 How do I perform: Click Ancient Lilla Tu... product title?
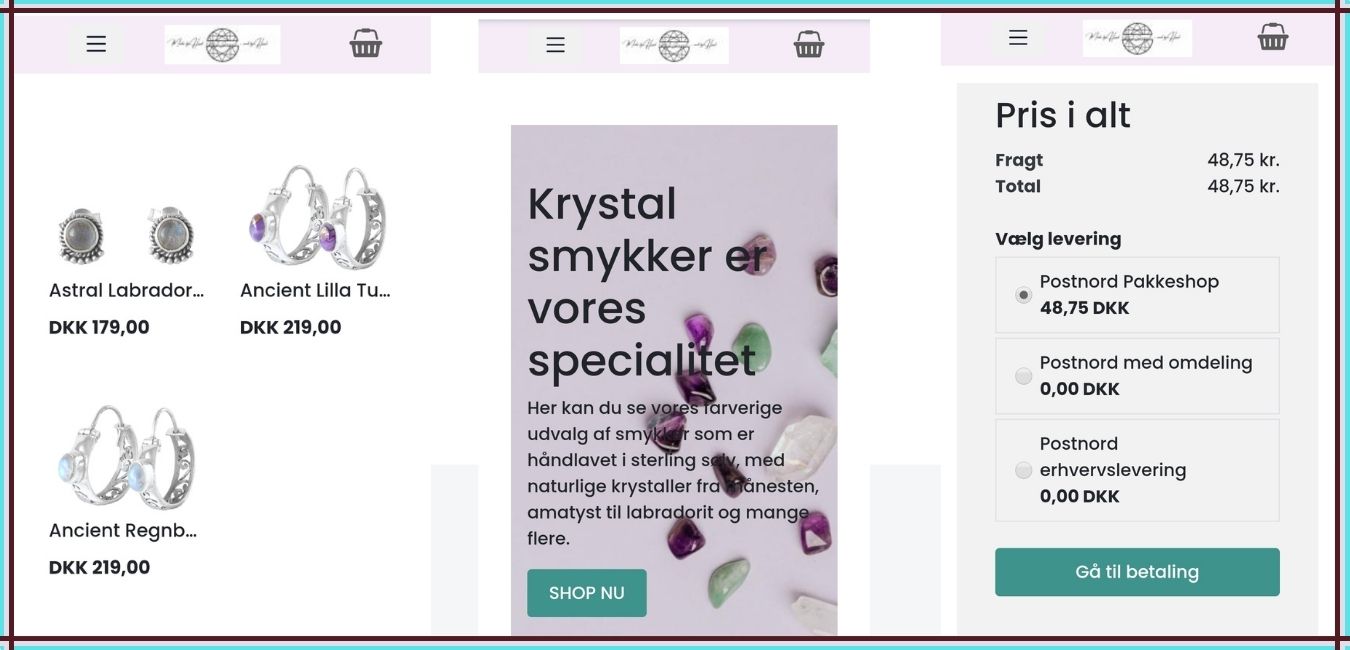pyautogui.click(x=315, y=290)
